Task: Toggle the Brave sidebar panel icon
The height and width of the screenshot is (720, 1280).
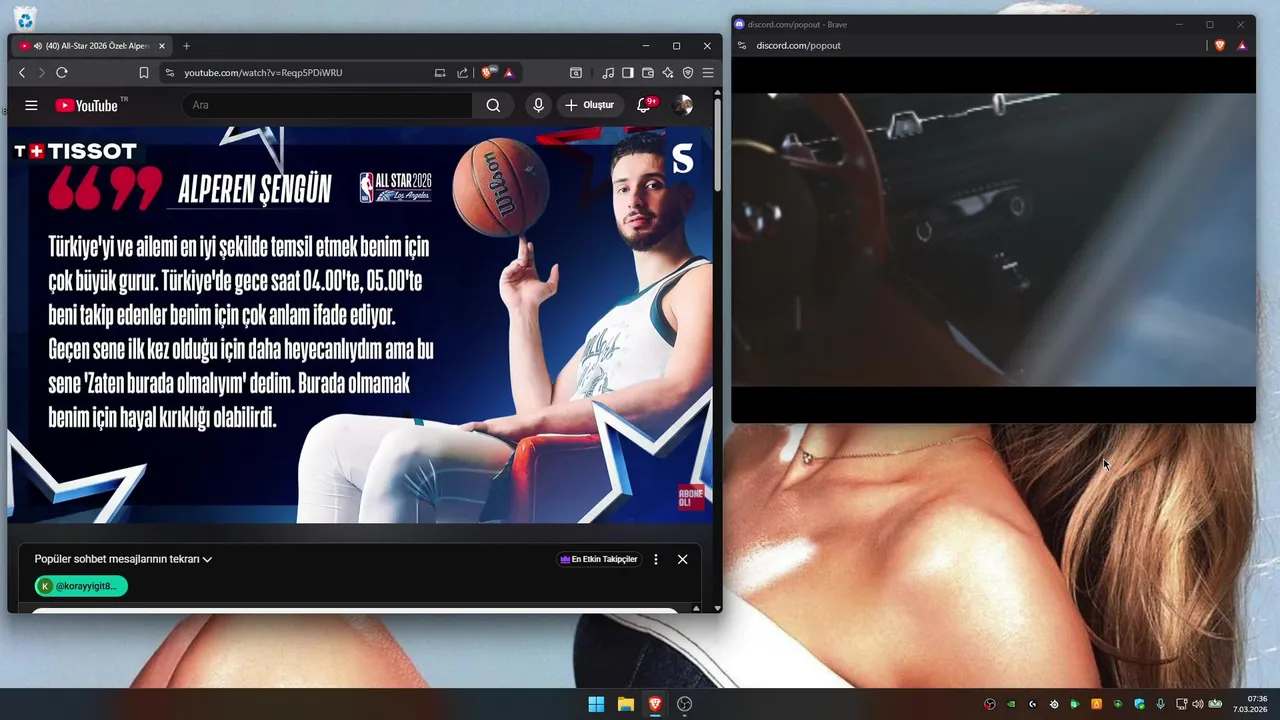Action: [x=628, y=73]
